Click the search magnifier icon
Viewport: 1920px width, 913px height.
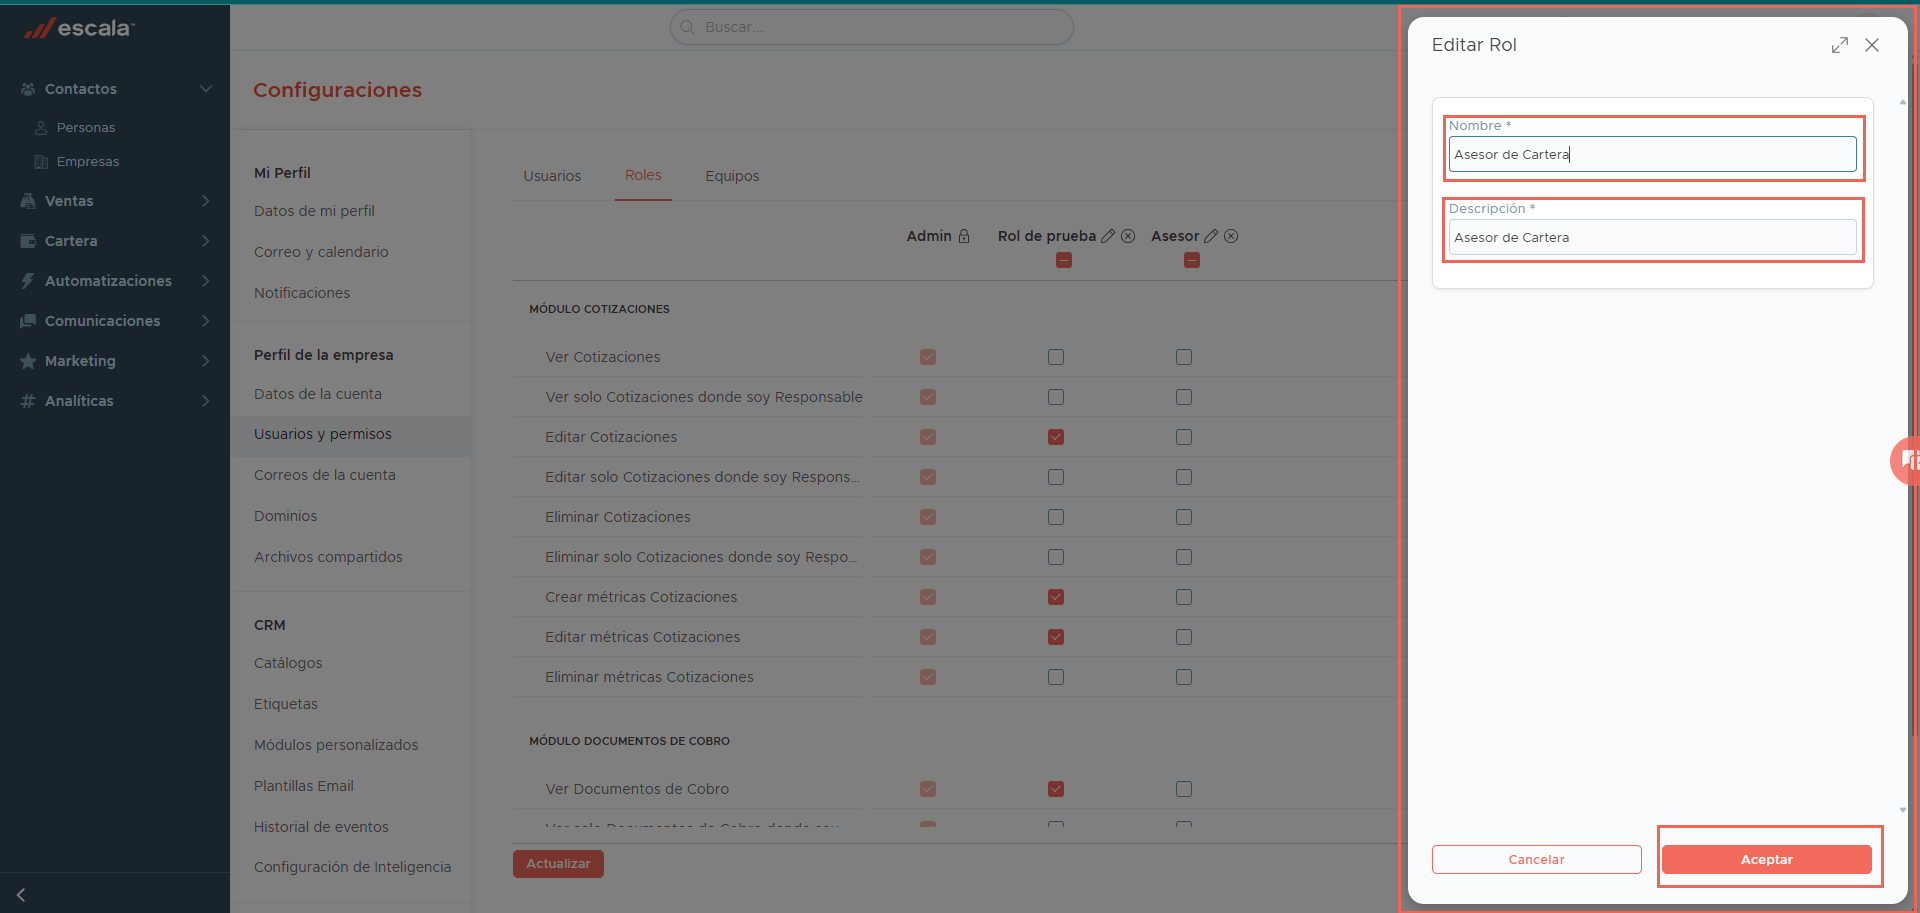688,27
